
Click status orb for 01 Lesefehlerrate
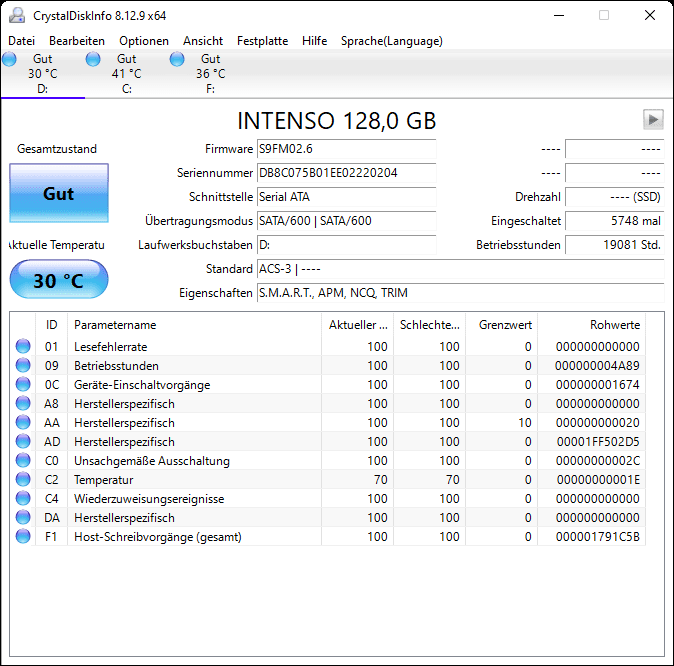[x=23, y=346]
